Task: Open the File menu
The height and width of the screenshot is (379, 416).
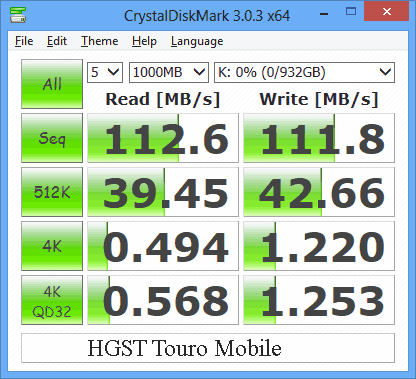Action: pyautogui.click(x=24, y=41)
